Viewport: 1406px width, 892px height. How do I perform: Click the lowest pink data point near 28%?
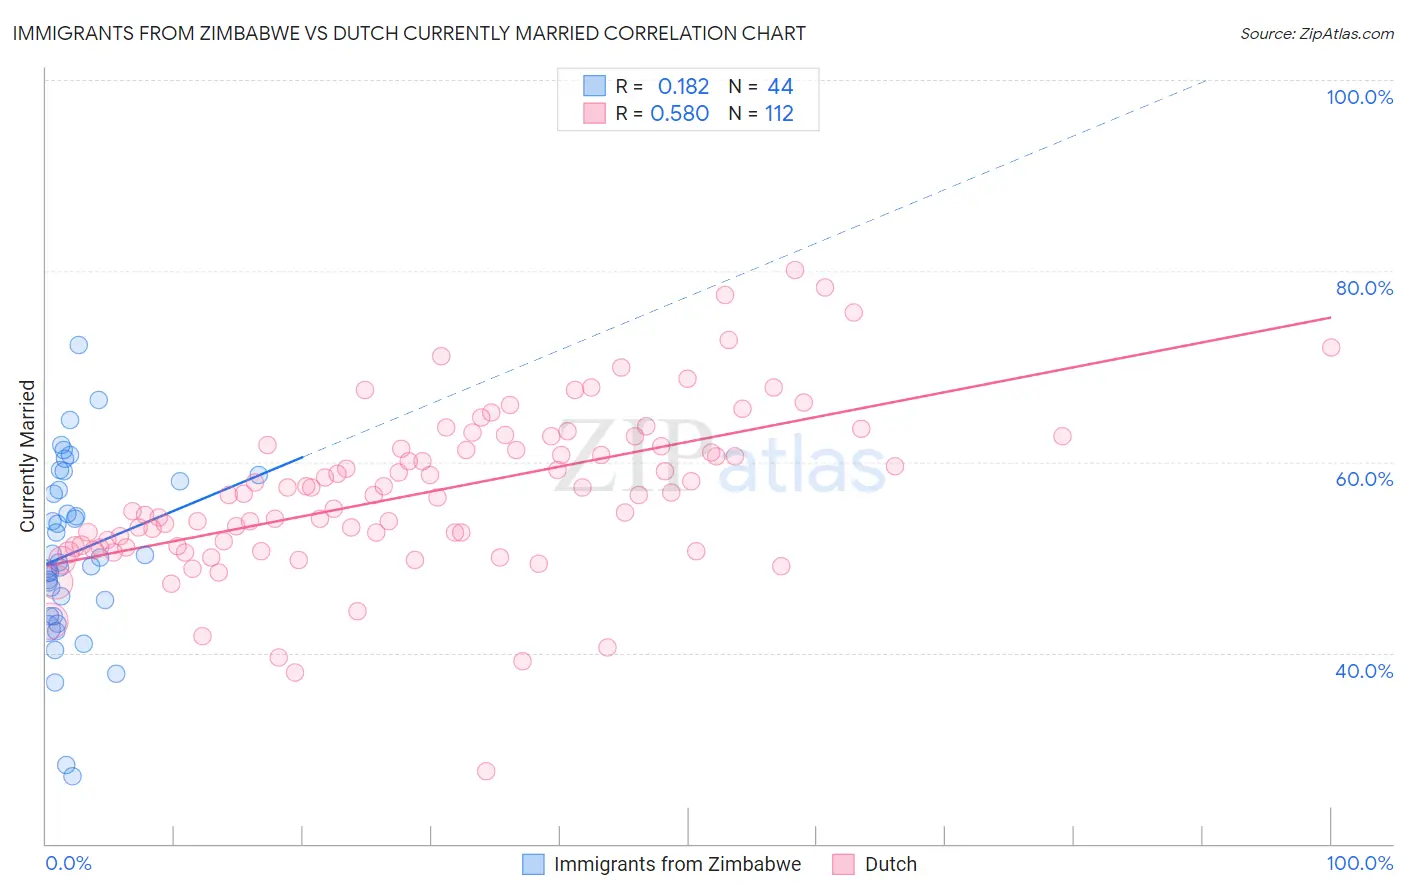[x=486, y=771]
